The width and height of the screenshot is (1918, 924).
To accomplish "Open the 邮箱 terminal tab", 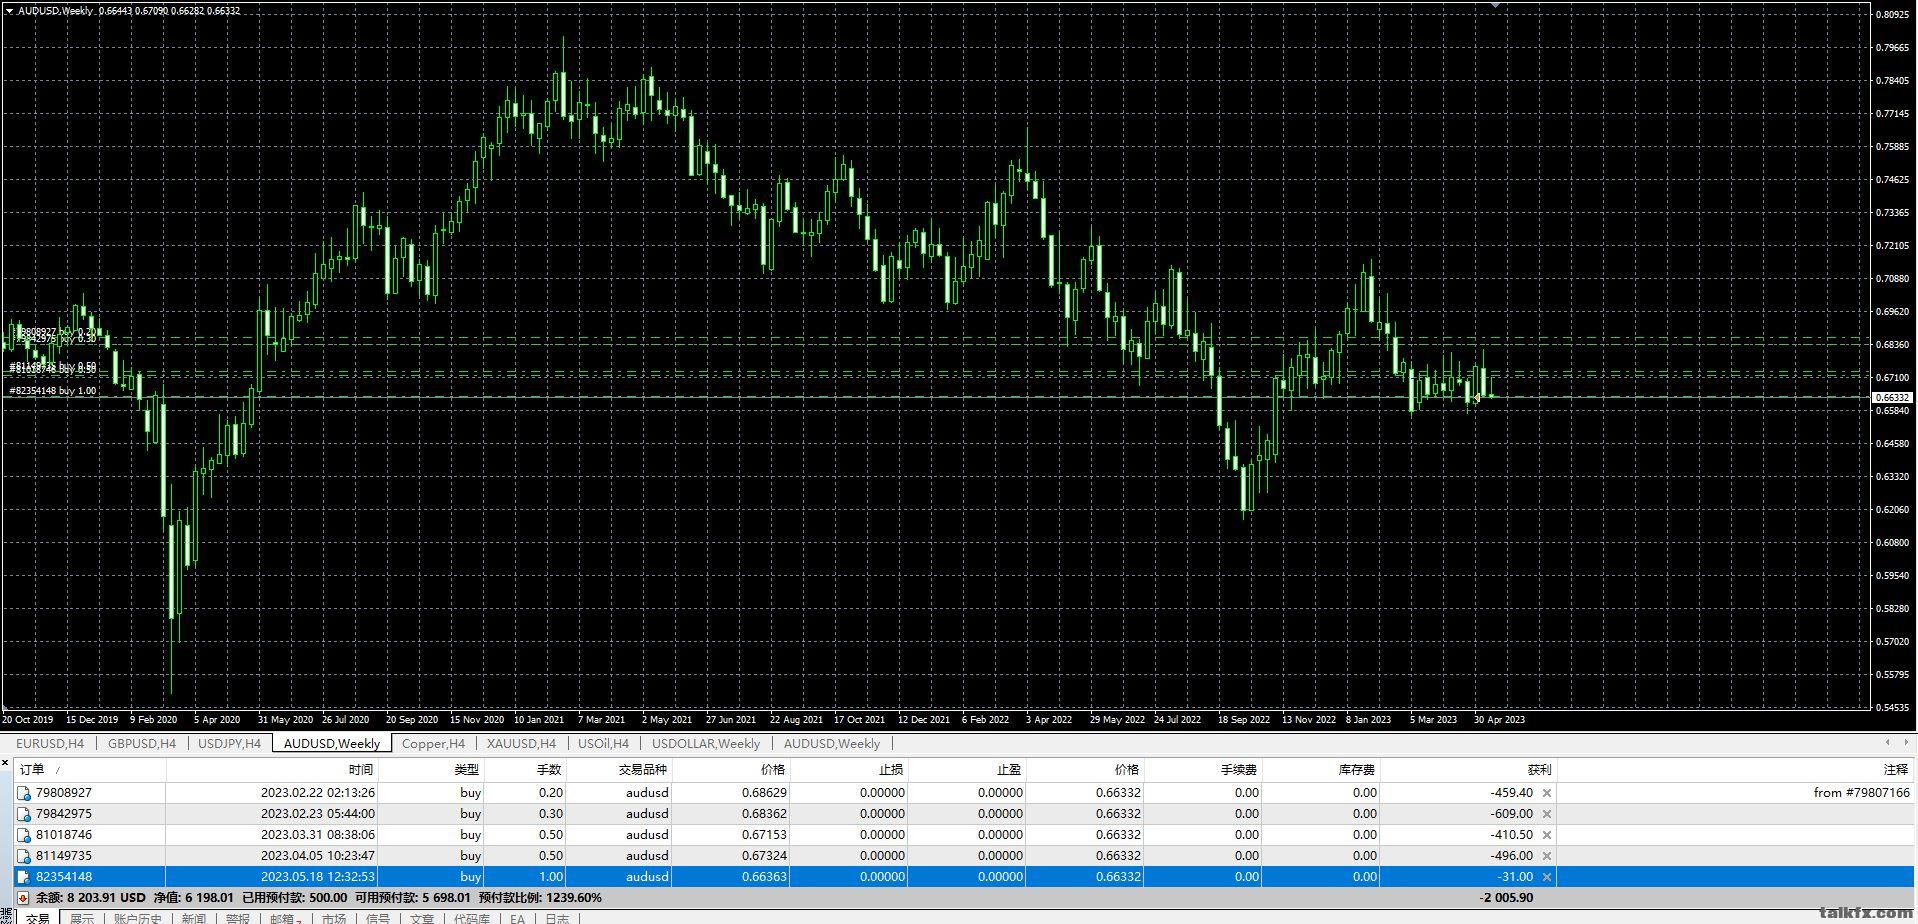I will [x=284, y=918].
